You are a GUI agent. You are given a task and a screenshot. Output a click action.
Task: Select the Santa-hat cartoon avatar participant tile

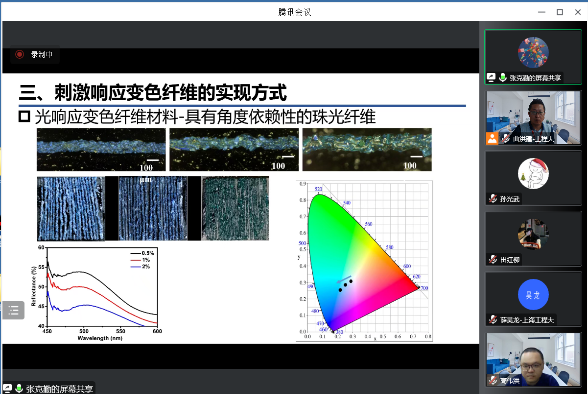tap(533, 178)
